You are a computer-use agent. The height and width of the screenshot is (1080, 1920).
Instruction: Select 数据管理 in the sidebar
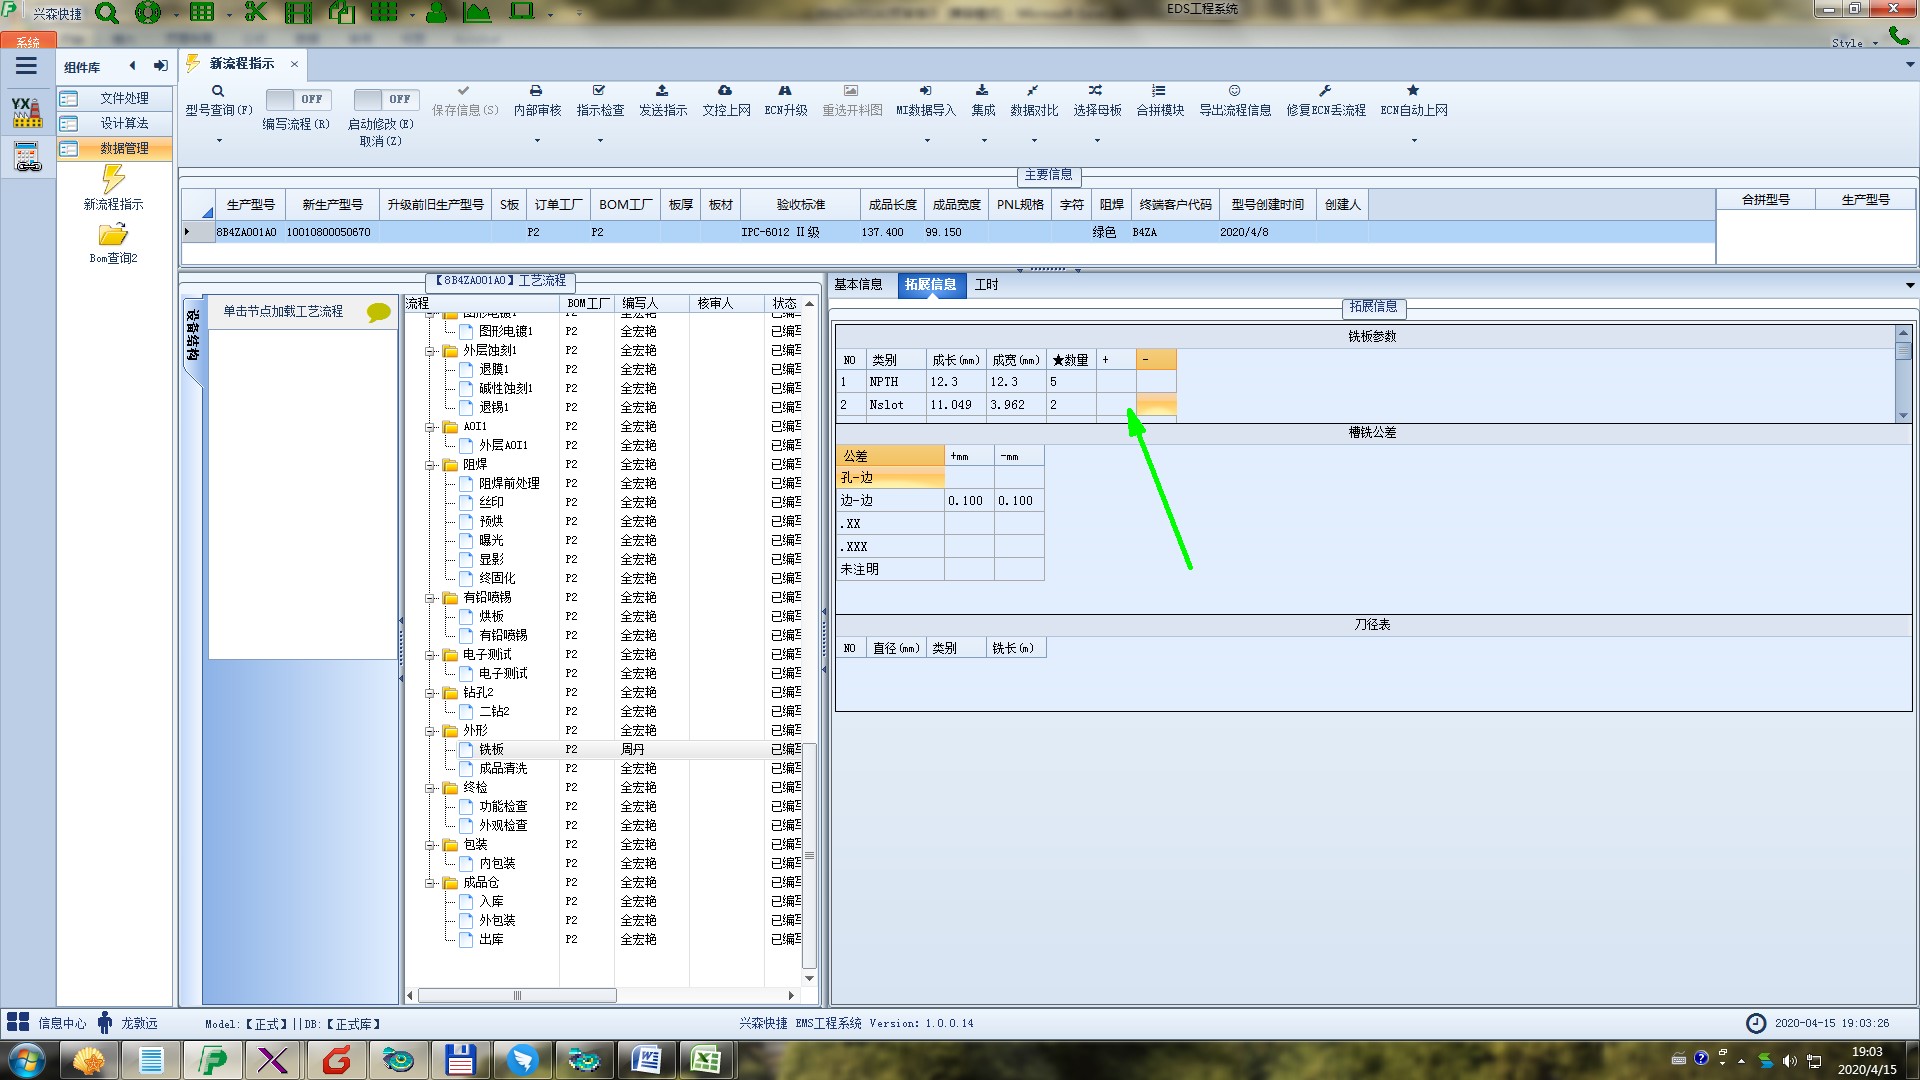pyautogui.click(x=124, y=148)
